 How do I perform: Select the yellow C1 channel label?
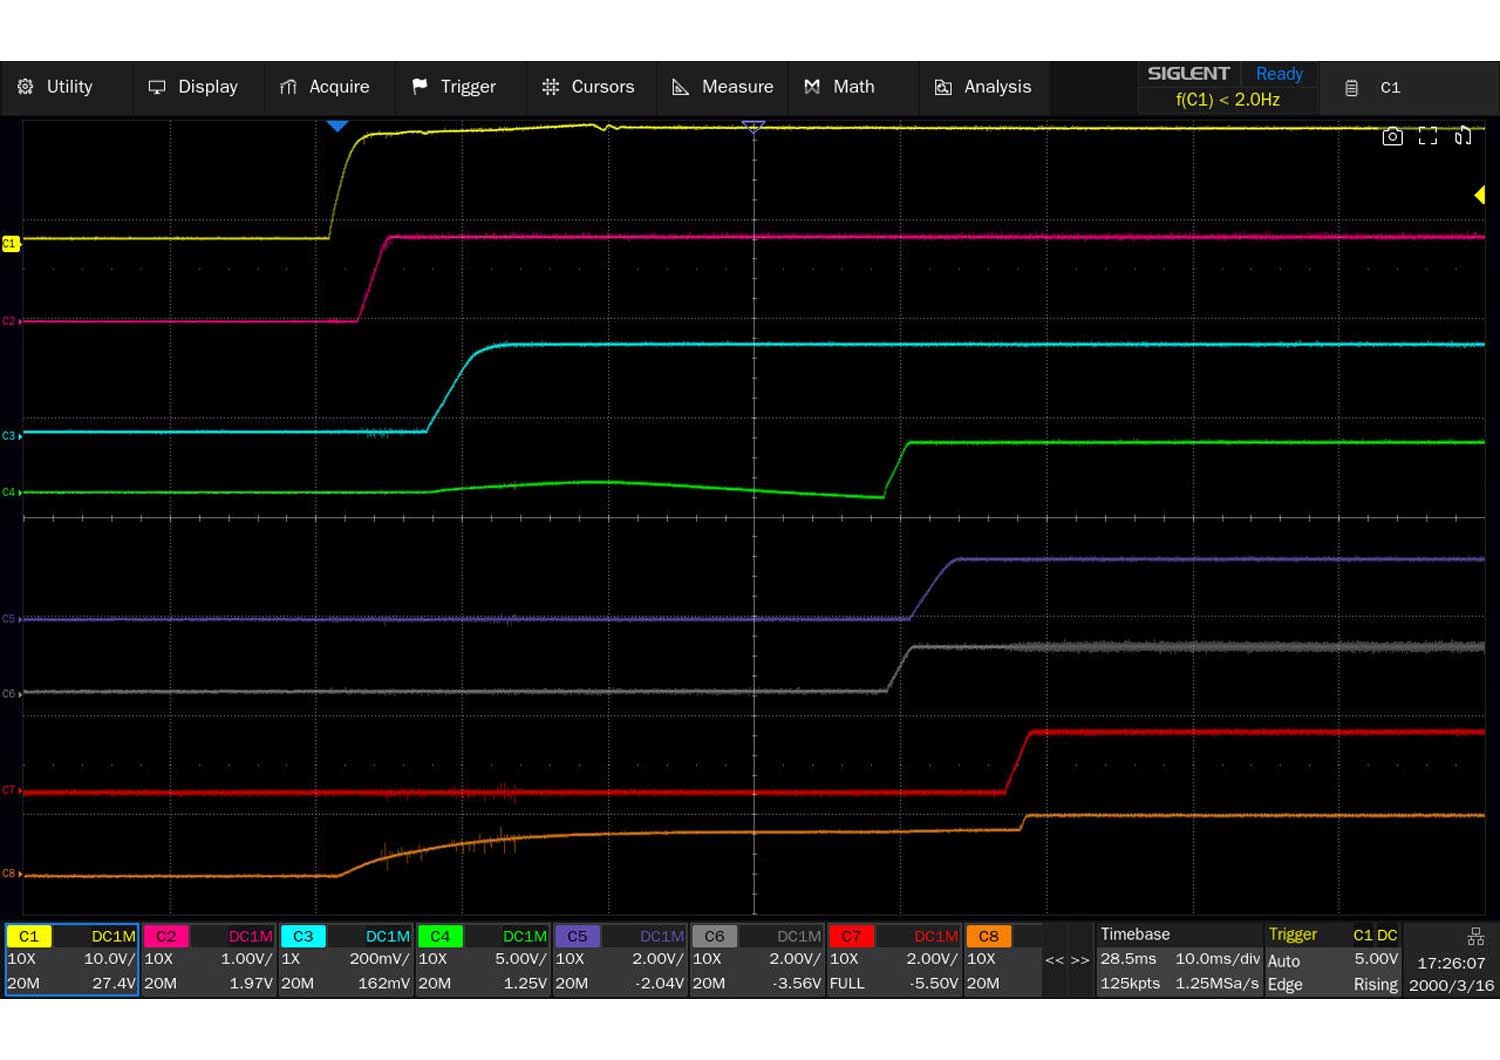point(29,937)
